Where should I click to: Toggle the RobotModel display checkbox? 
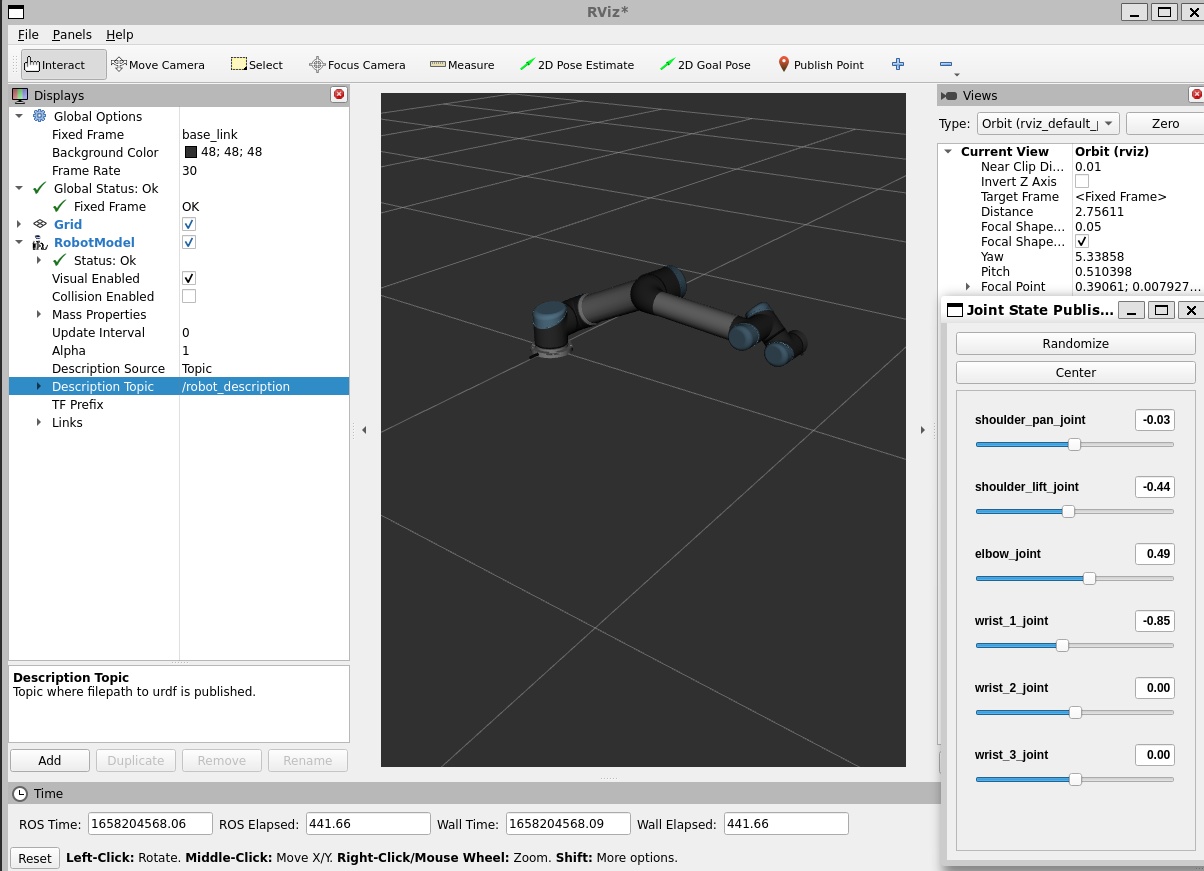[x=189, y=242]
